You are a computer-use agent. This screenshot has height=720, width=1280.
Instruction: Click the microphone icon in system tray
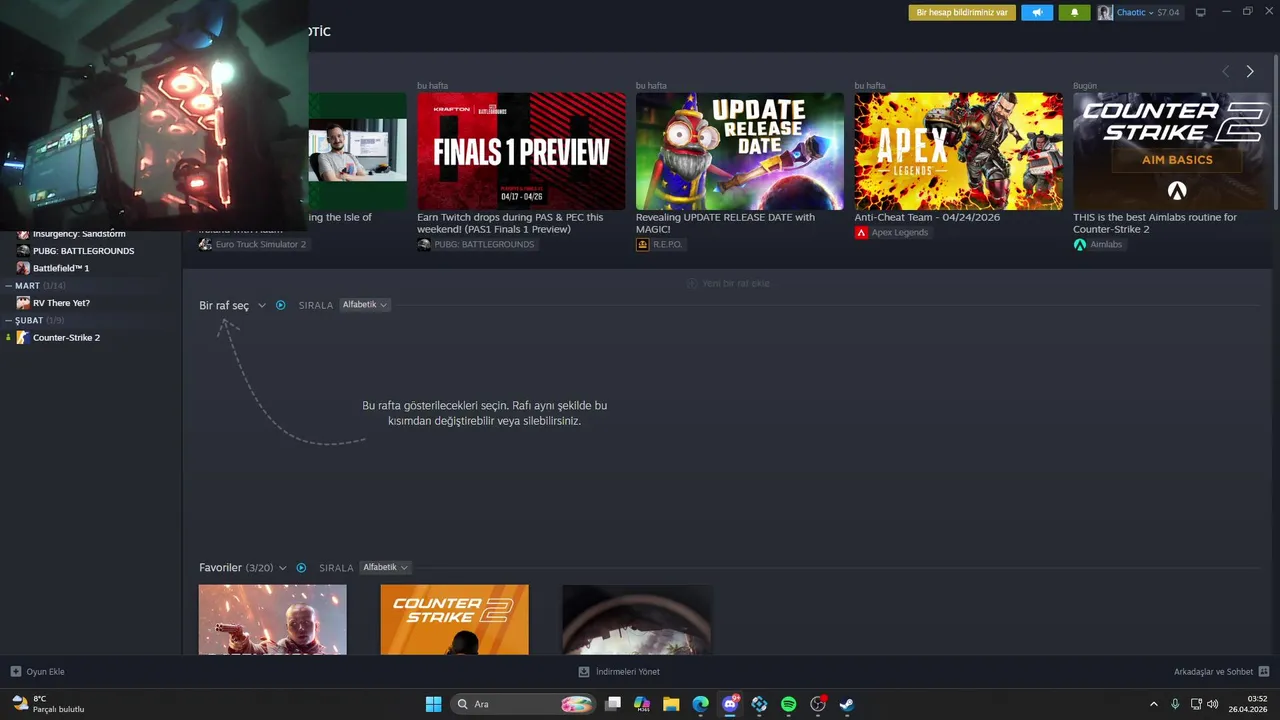click(x=1175, y=704)
